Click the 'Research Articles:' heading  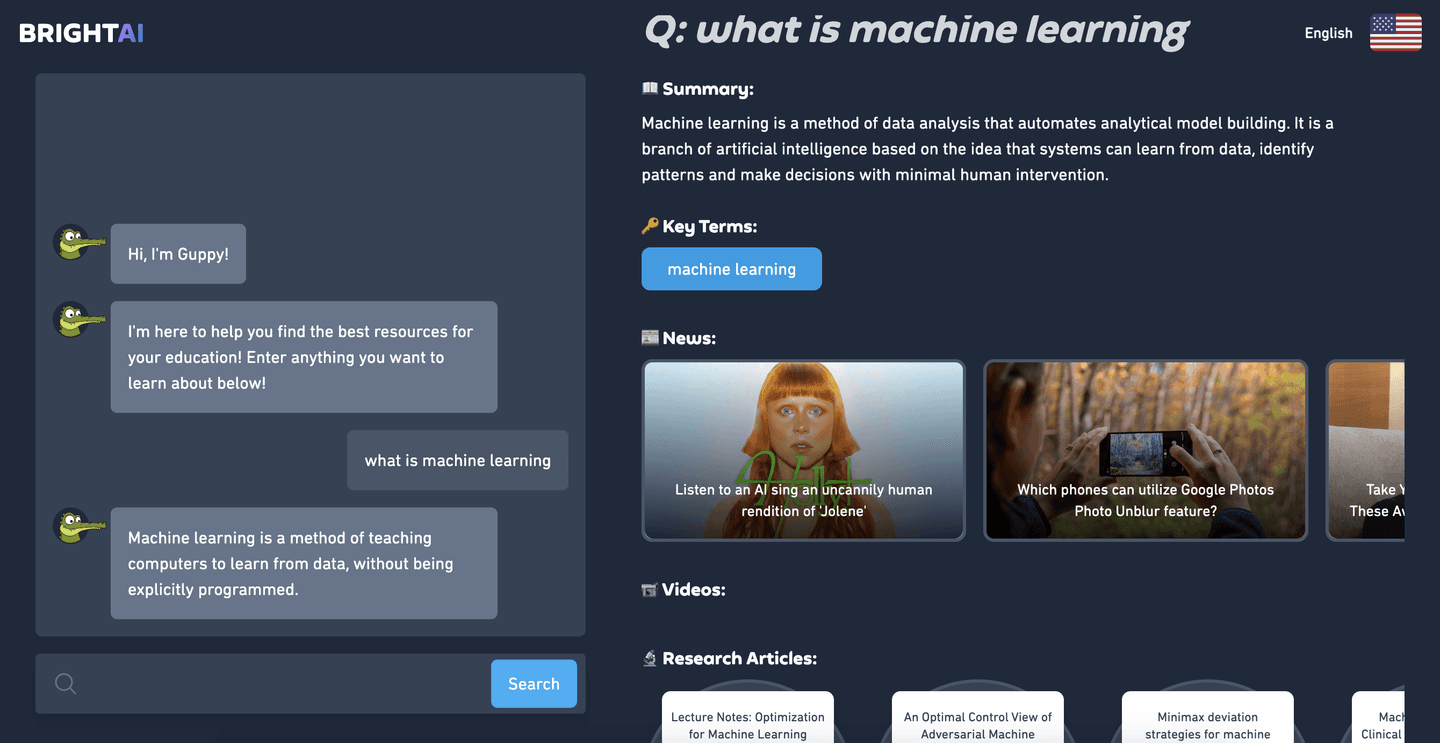740,658
